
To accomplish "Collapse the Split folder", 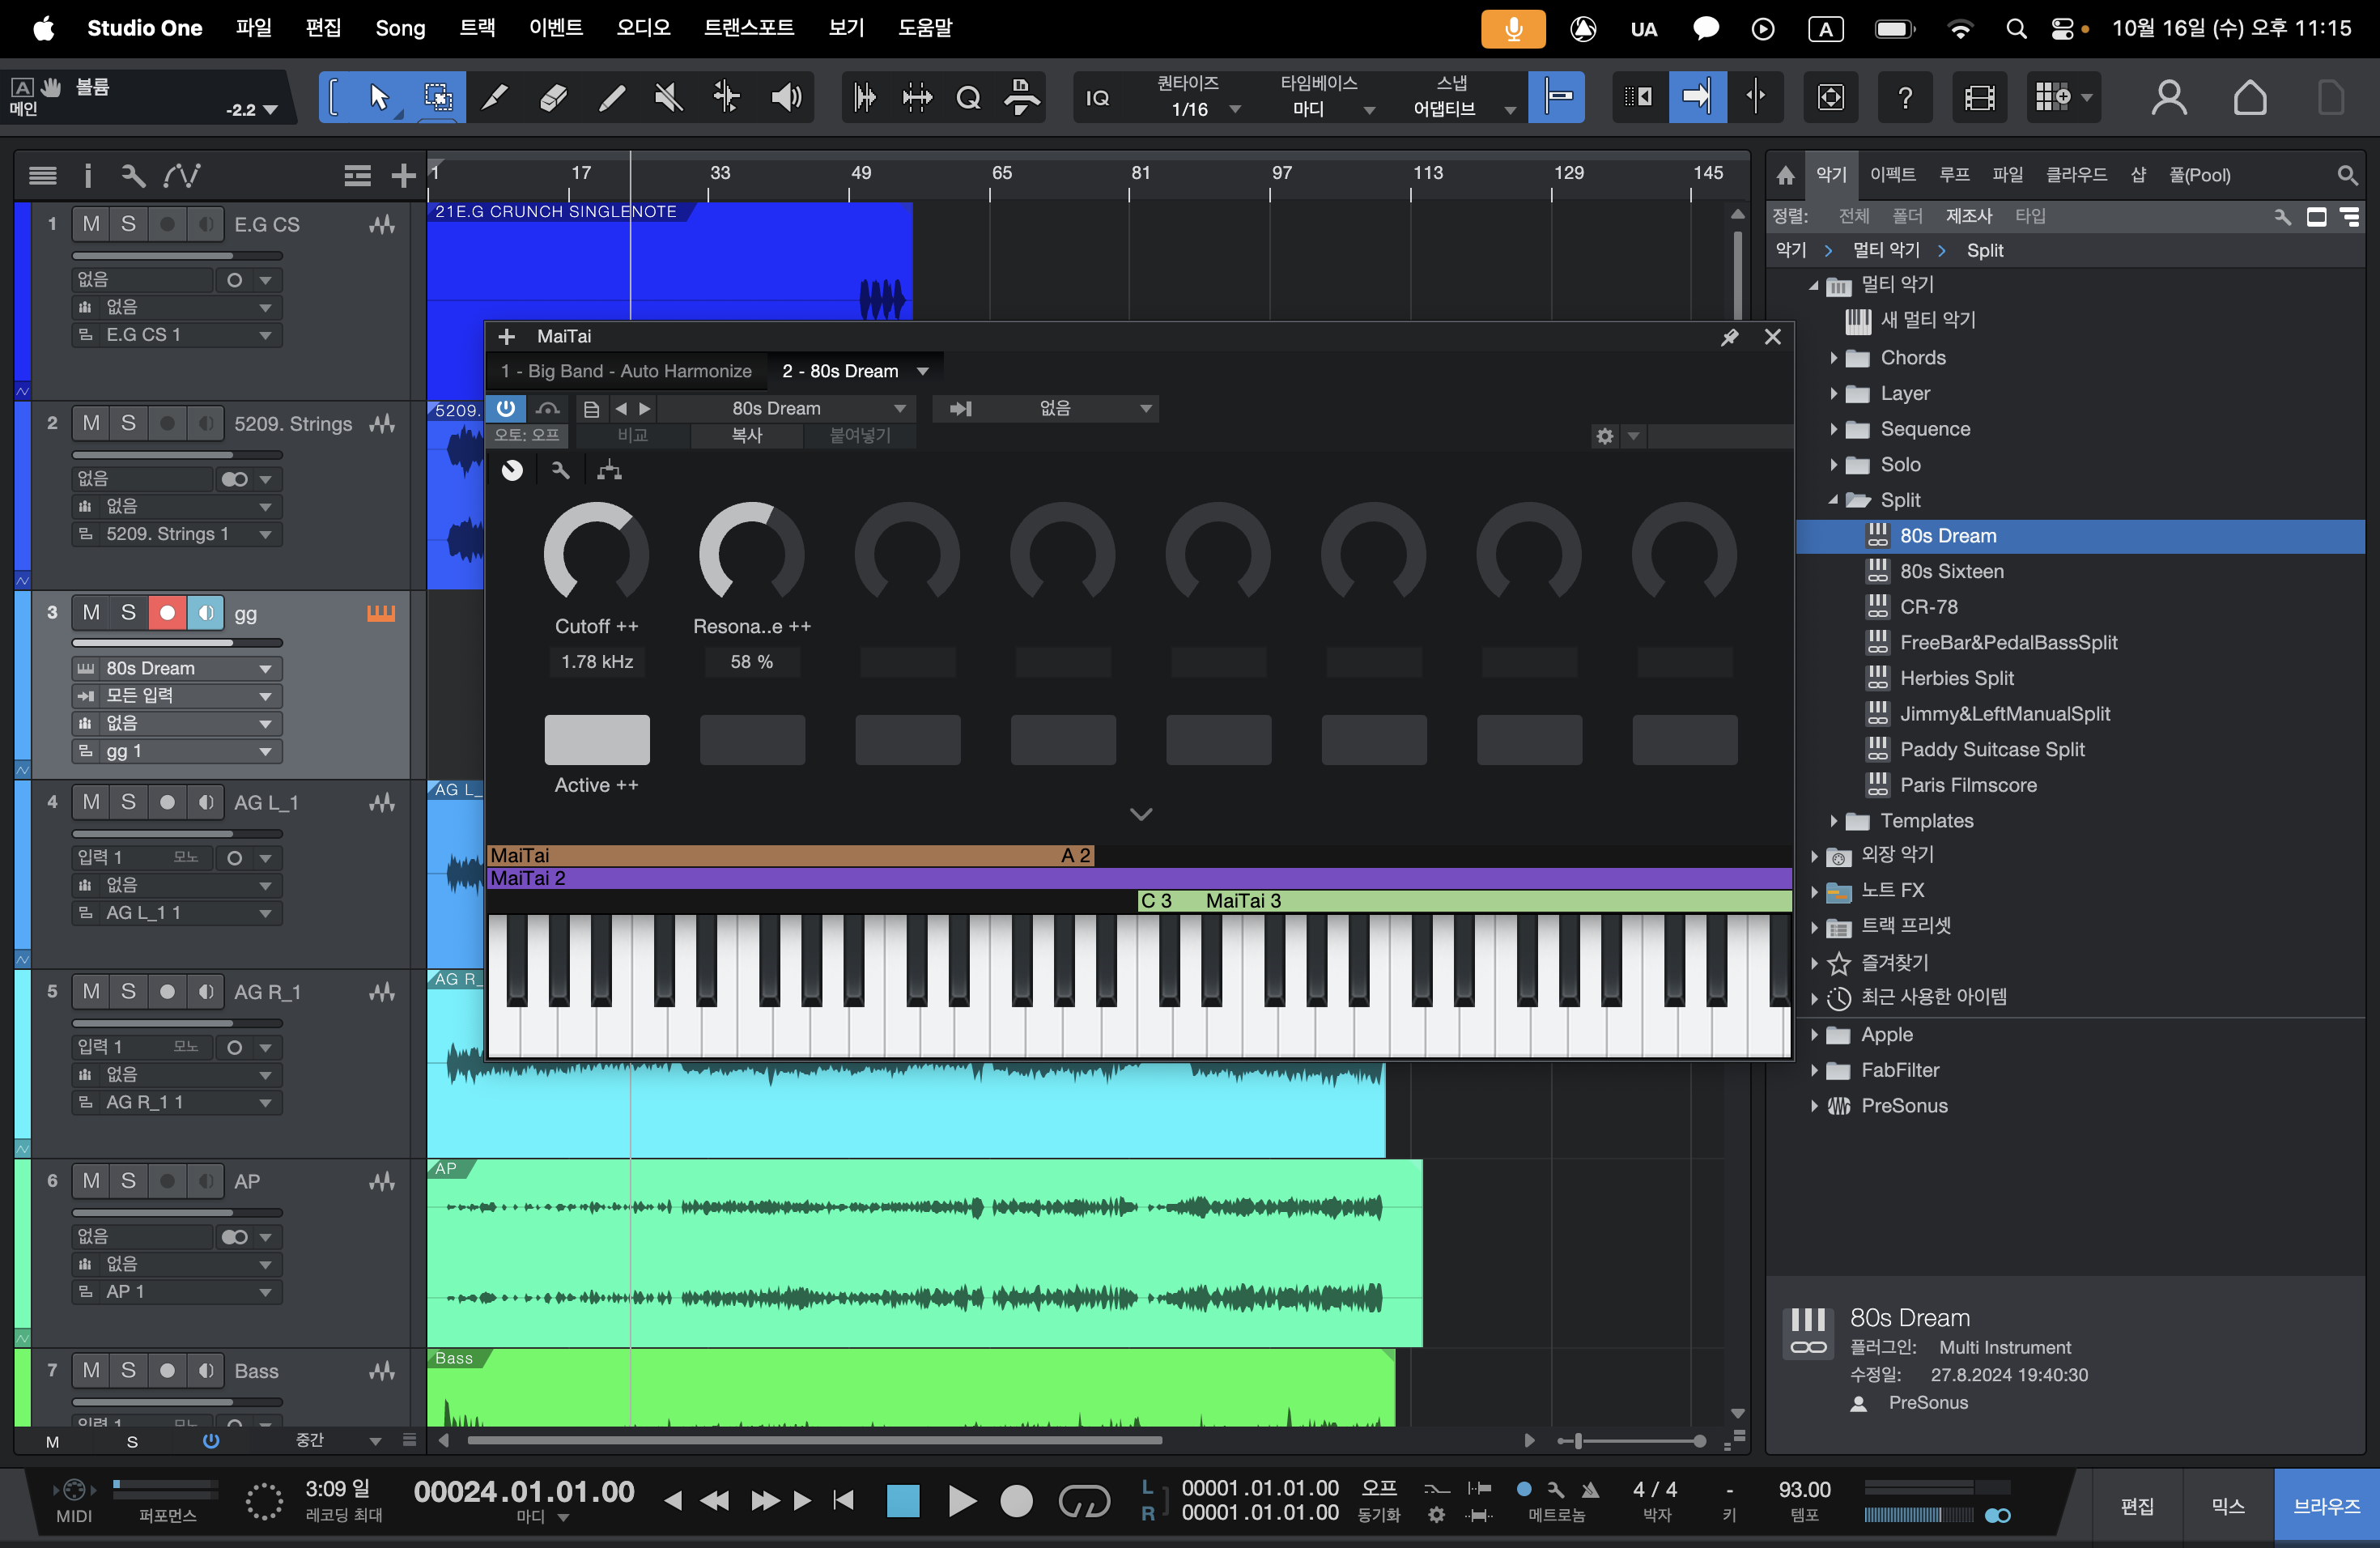I will click(1833, 500).
